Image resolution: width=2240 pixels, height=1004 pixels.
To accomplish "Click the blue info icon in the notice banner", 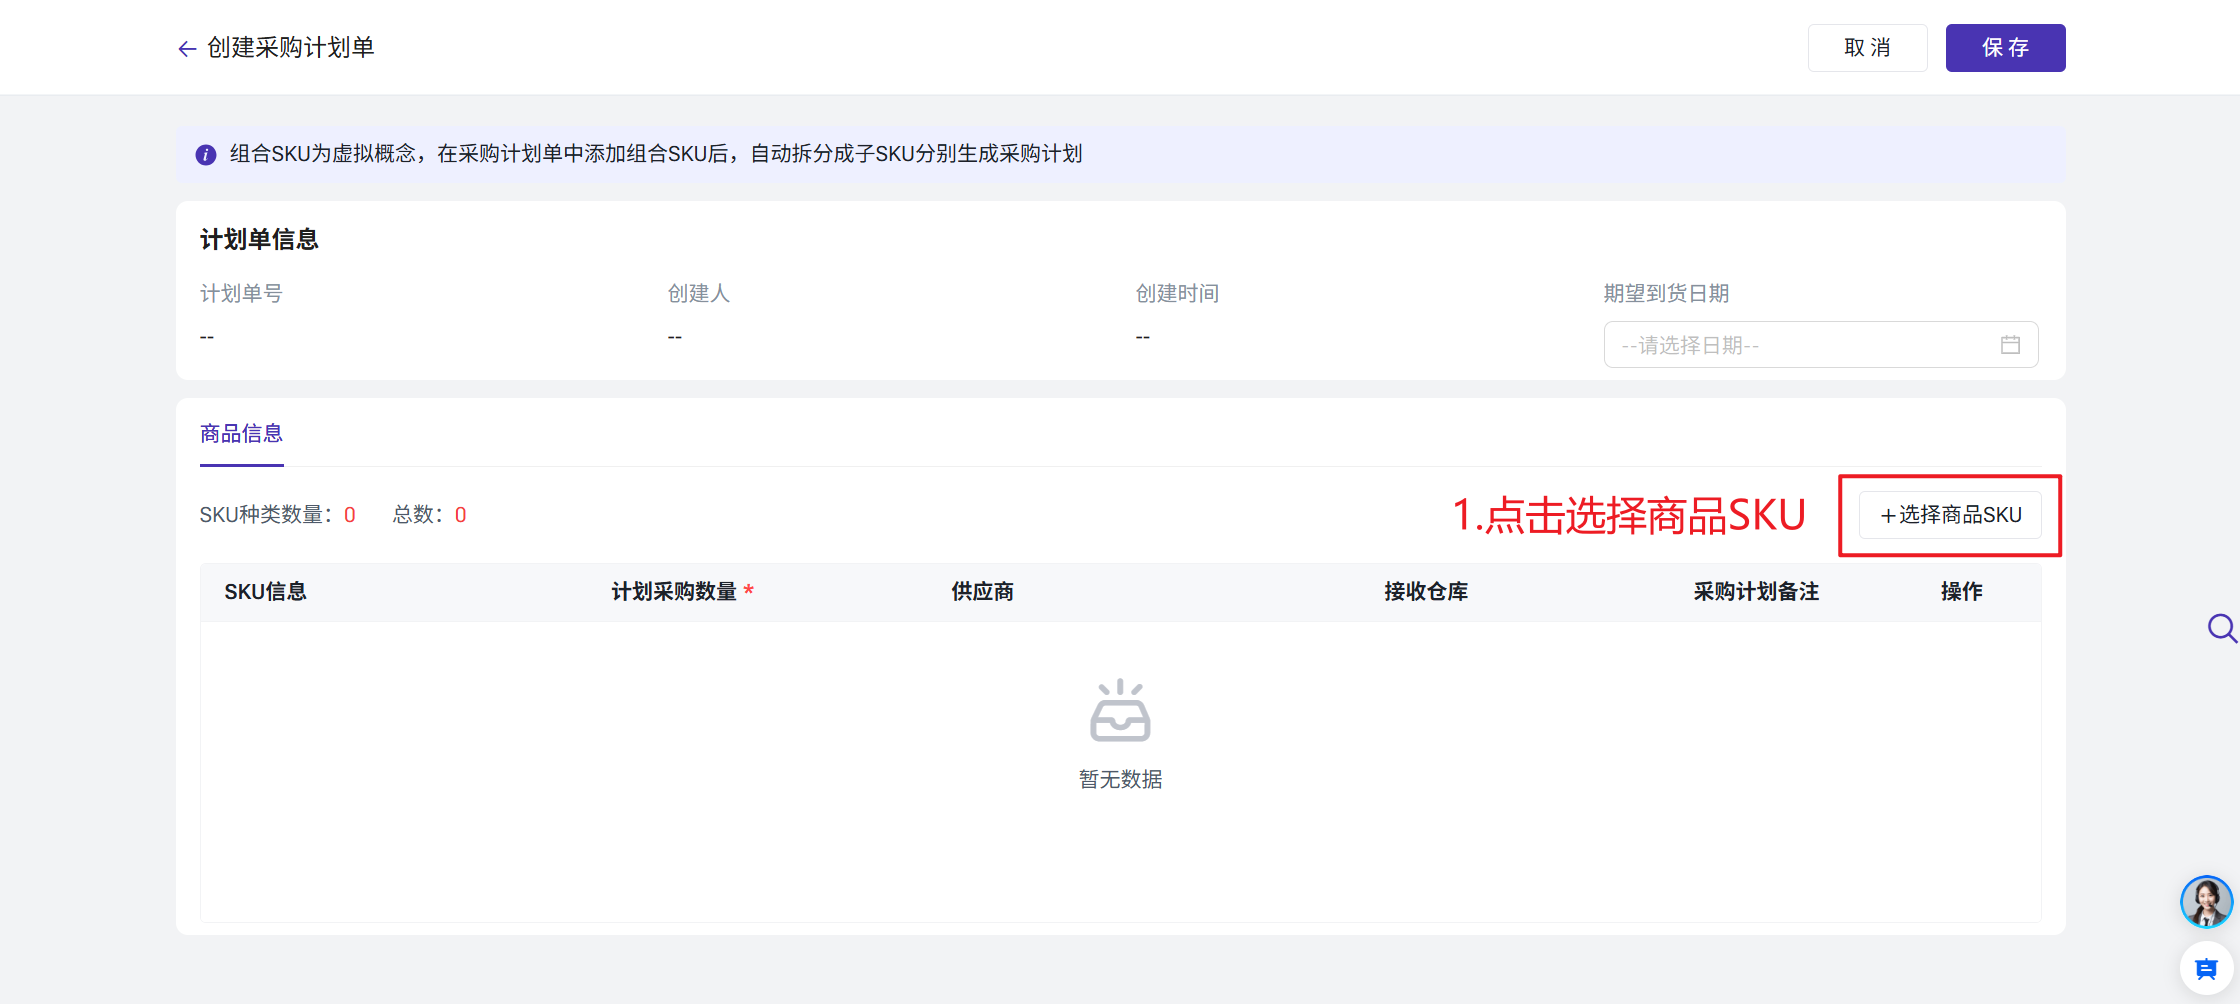I will point(206,154).
